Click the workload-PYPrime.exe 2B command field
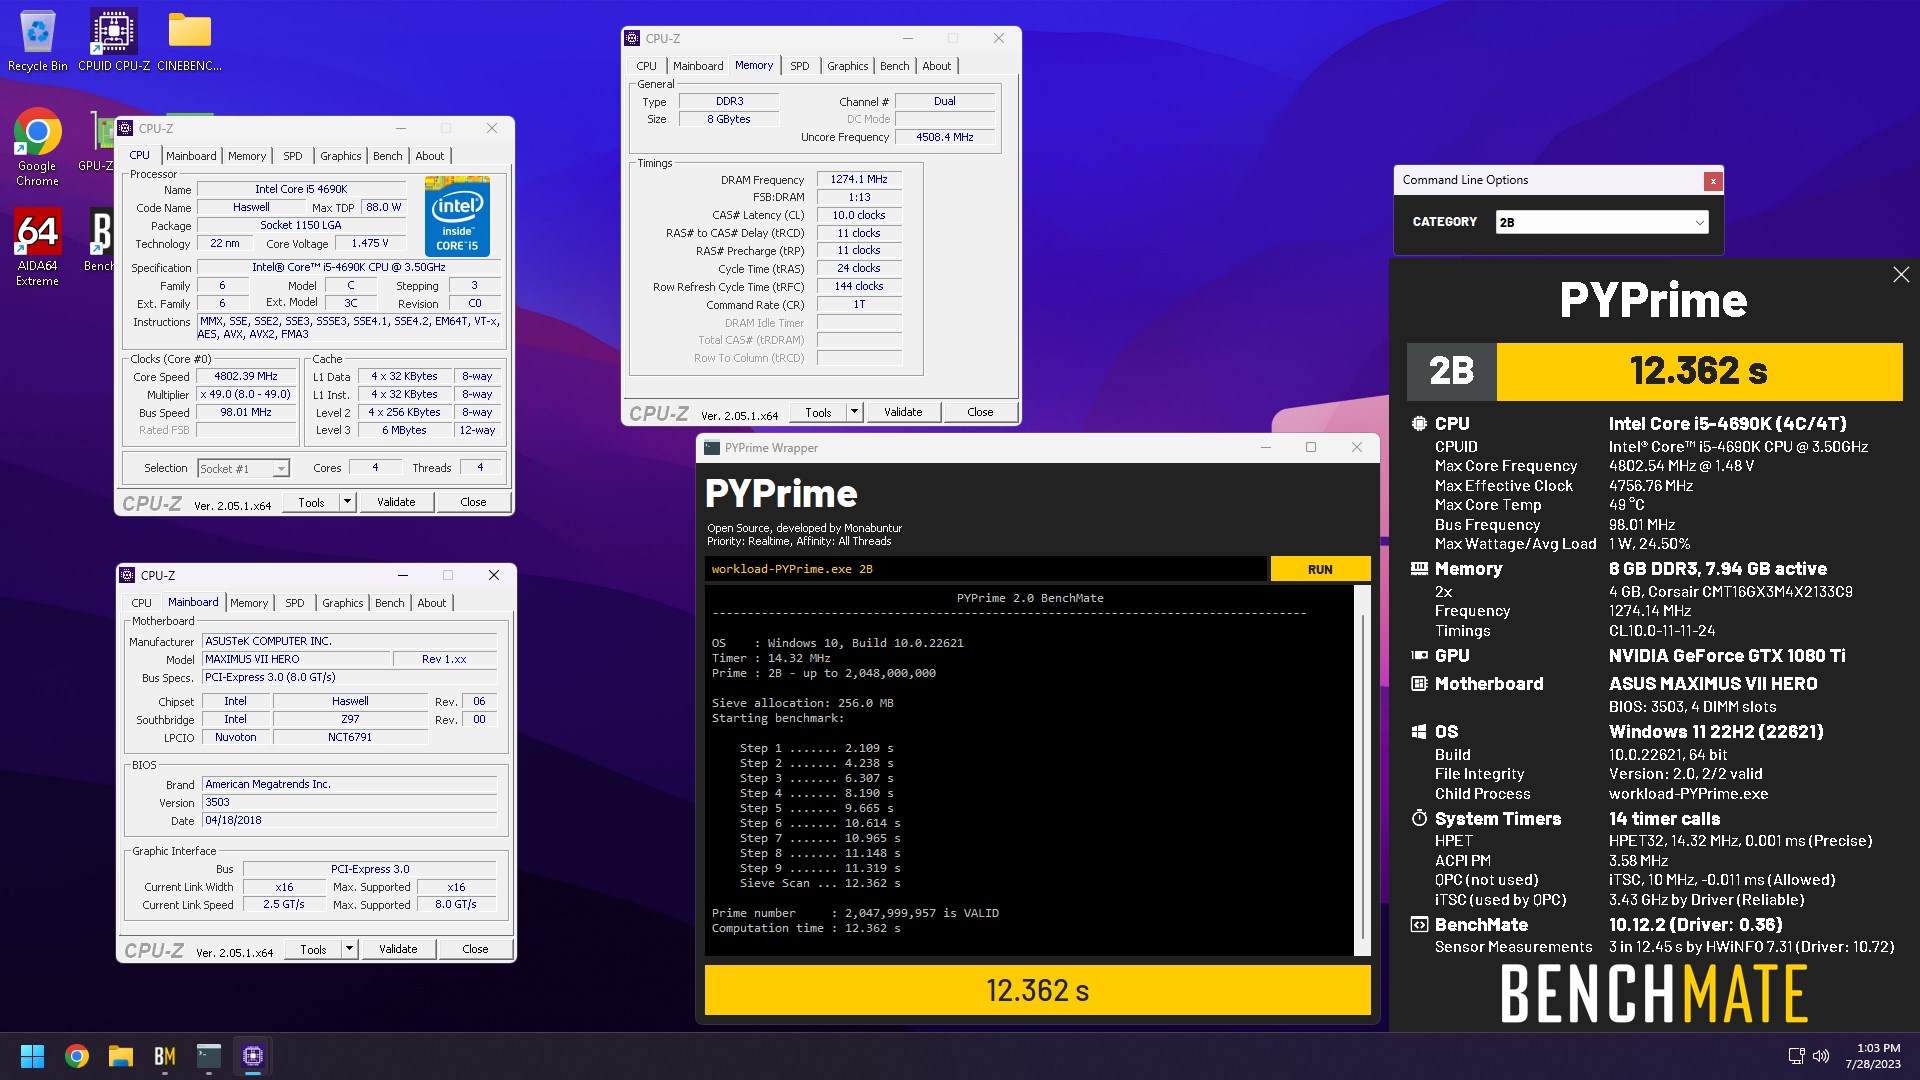 click(x=985, y=569)
